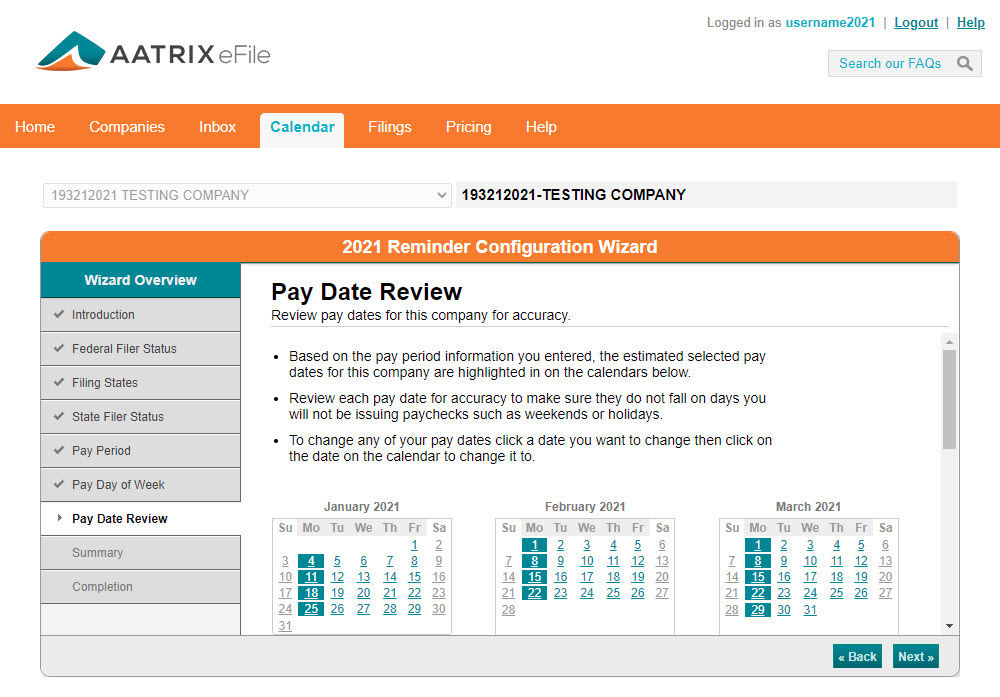Screen dimensions: 1000x697
Task: Go to the Inbox tab
Action: click(x=217, y=127)
